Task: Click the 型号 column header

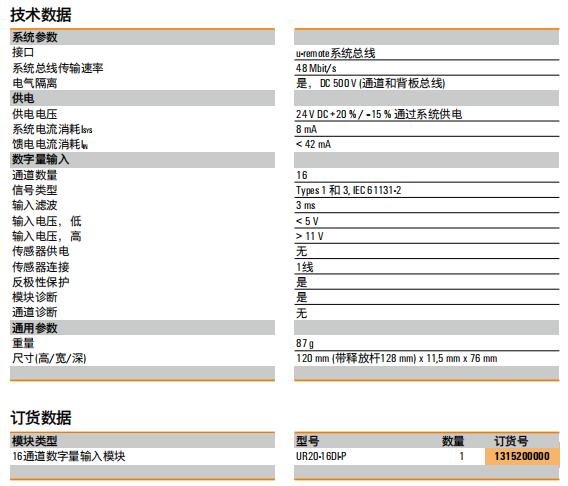Action: pyautogui.click(x=308, y=441)
